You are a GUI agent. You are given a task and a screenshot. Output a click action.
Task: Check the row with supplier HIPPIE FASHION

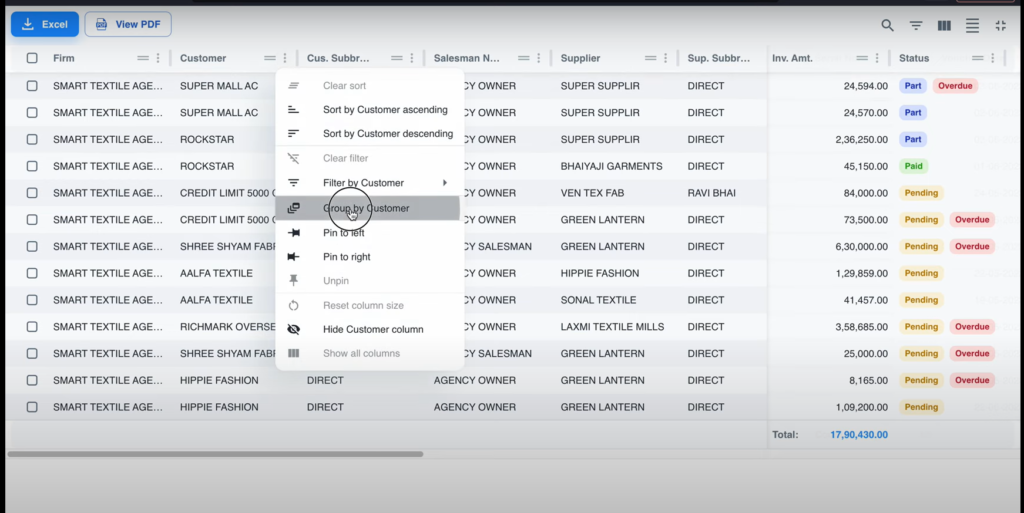point(32,273)
